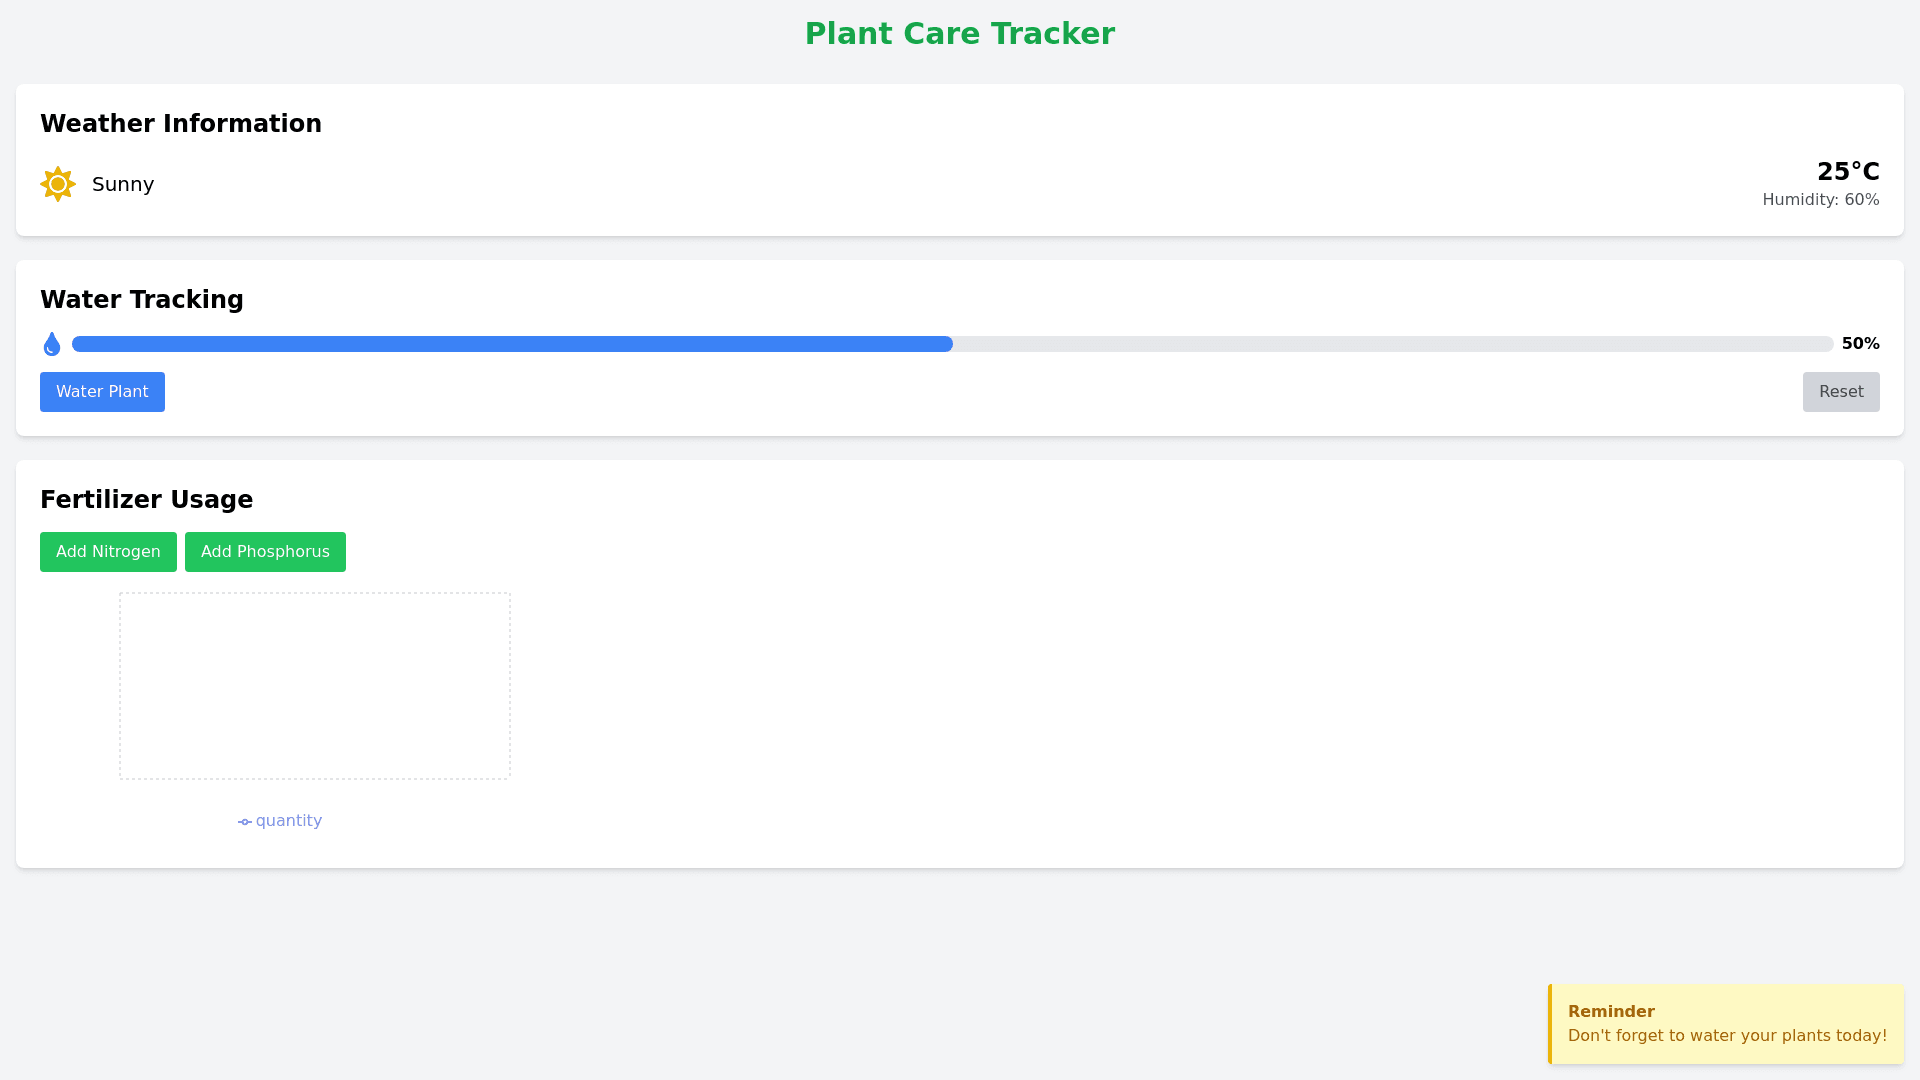1920x1080 pixels.
Task: Click the 50% water level label
Action: (1860, 344)
